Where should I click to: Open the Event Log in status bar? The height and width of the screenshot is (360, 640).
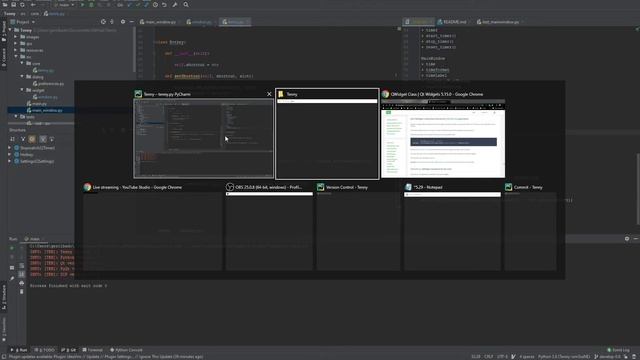point(619,350)
